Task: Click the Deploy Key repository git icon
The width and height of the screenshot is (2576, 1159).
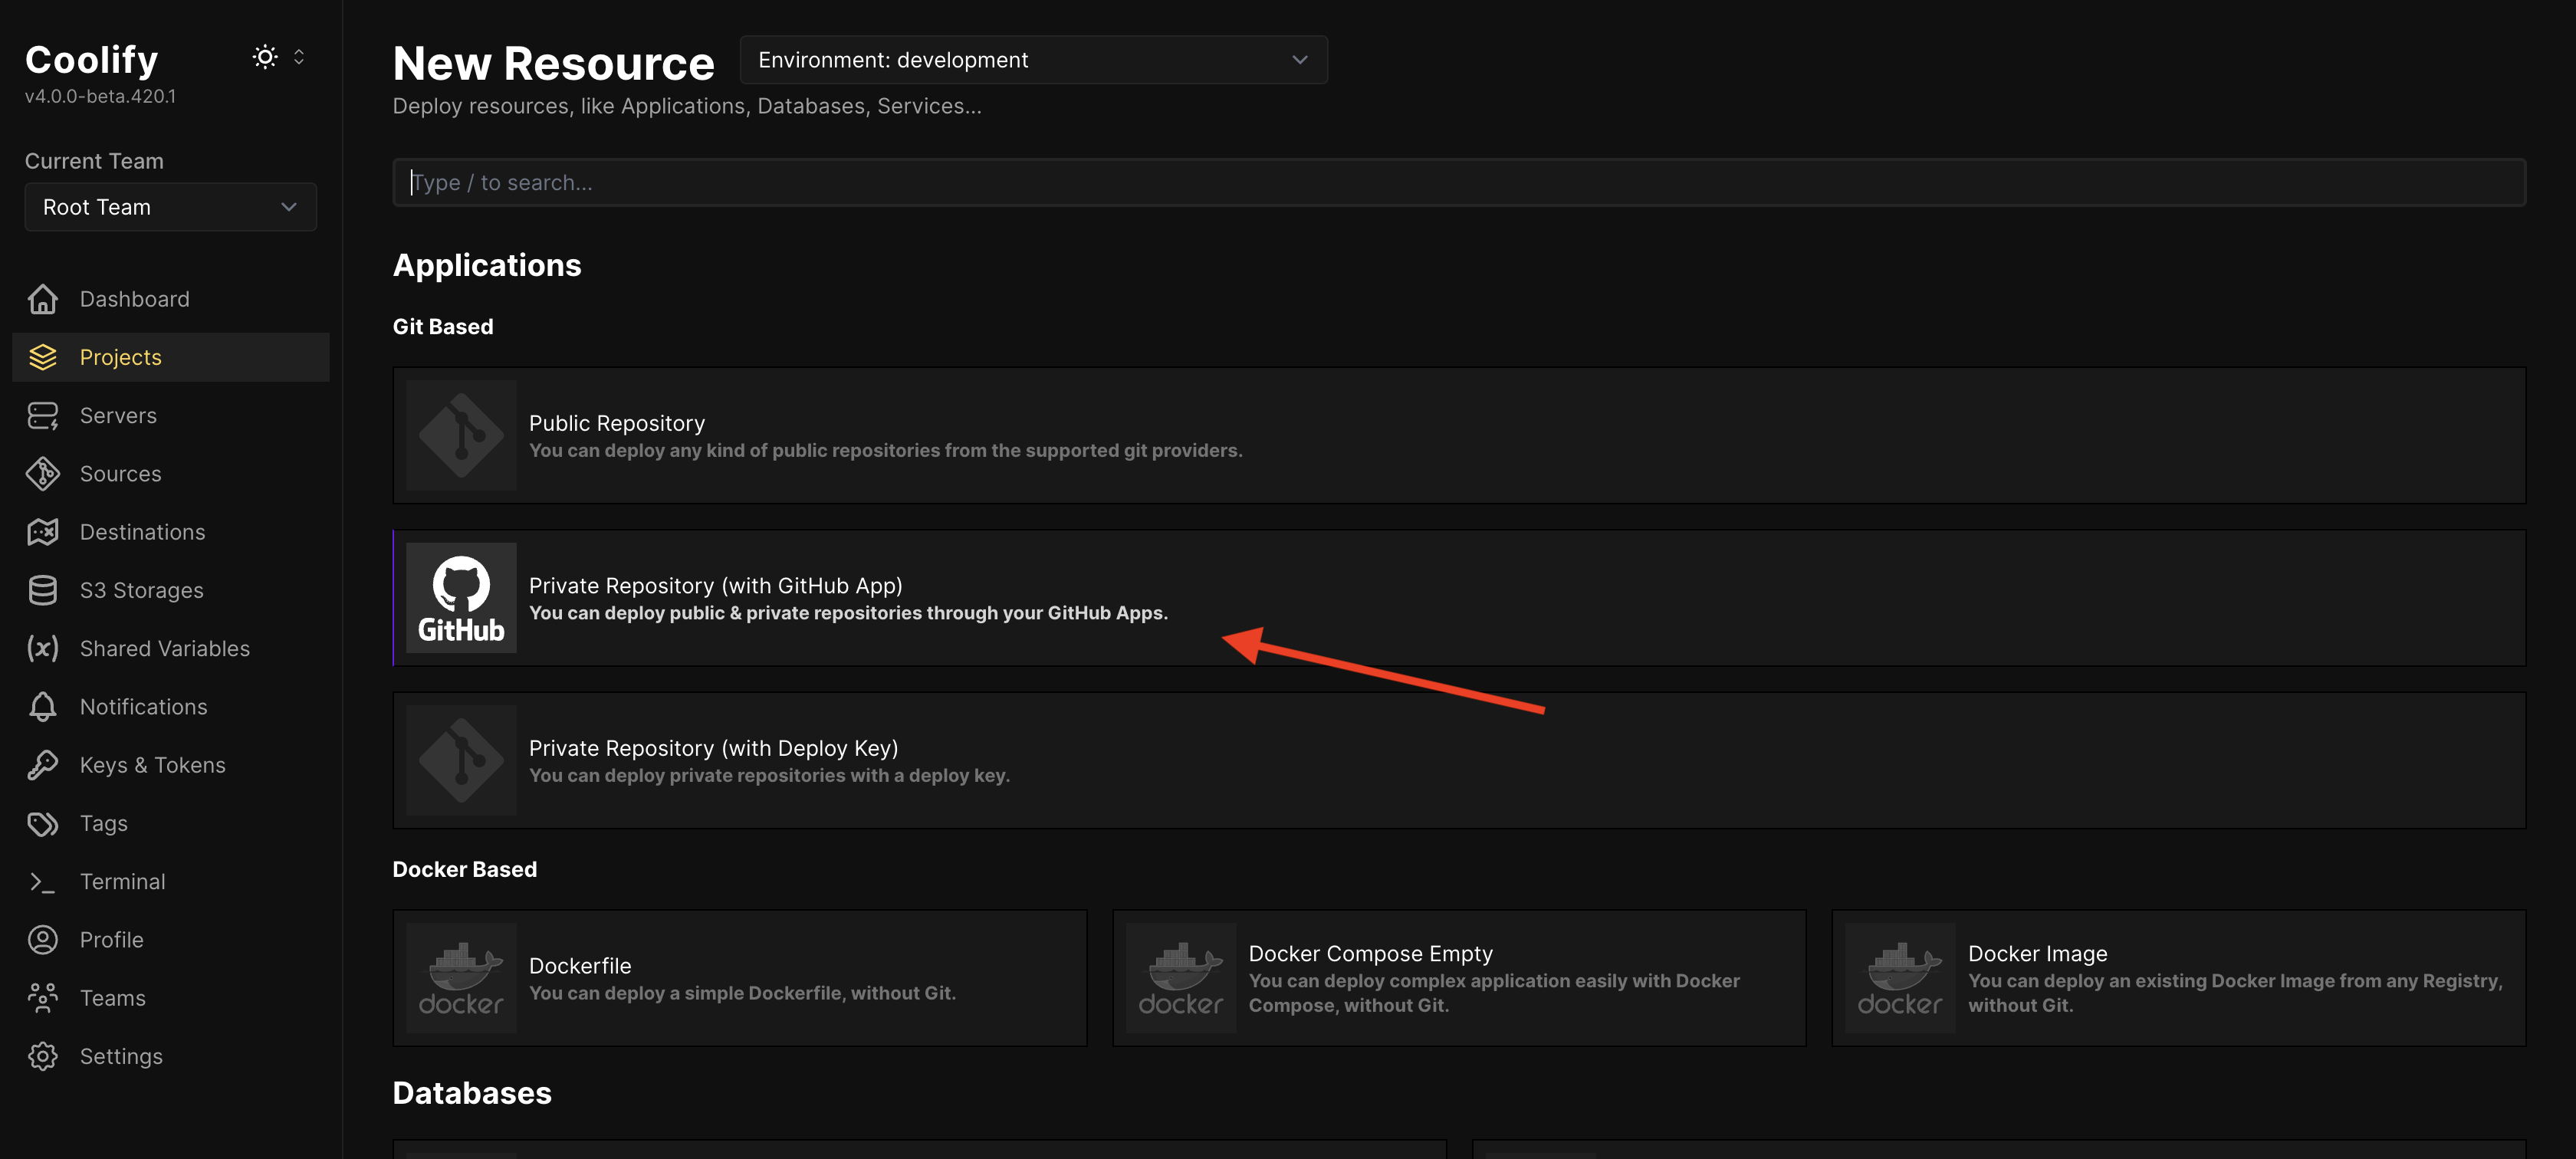Action: (x=461, y=760)
